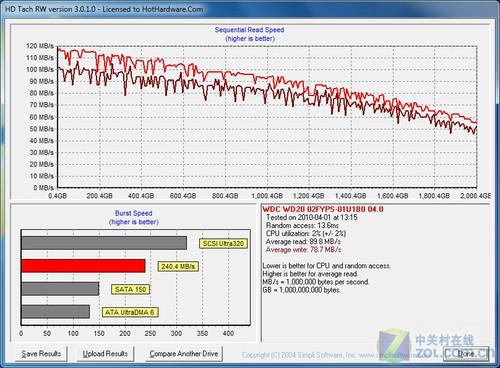Image resolution: width=500 pixels, height=368 pixels.
Task: Click the ATA UltraDMA 6 label
Action: tap(130, 312)
